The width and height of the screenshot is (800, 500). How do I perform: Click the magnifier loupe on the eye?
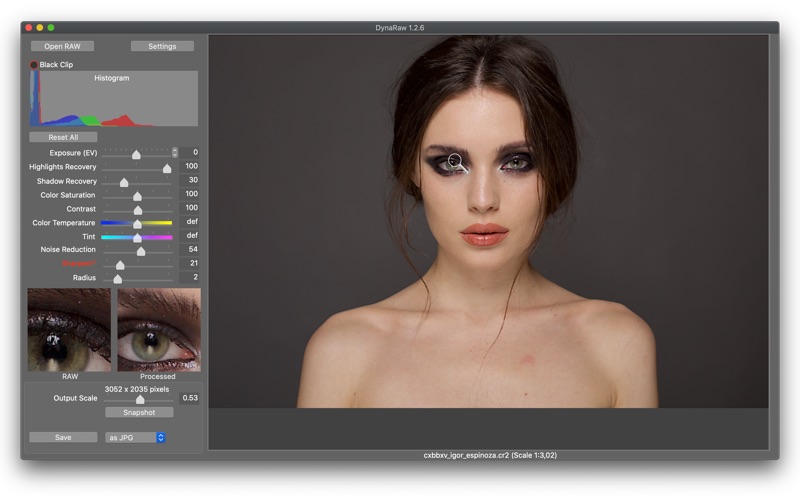click(x=456, y=162)
